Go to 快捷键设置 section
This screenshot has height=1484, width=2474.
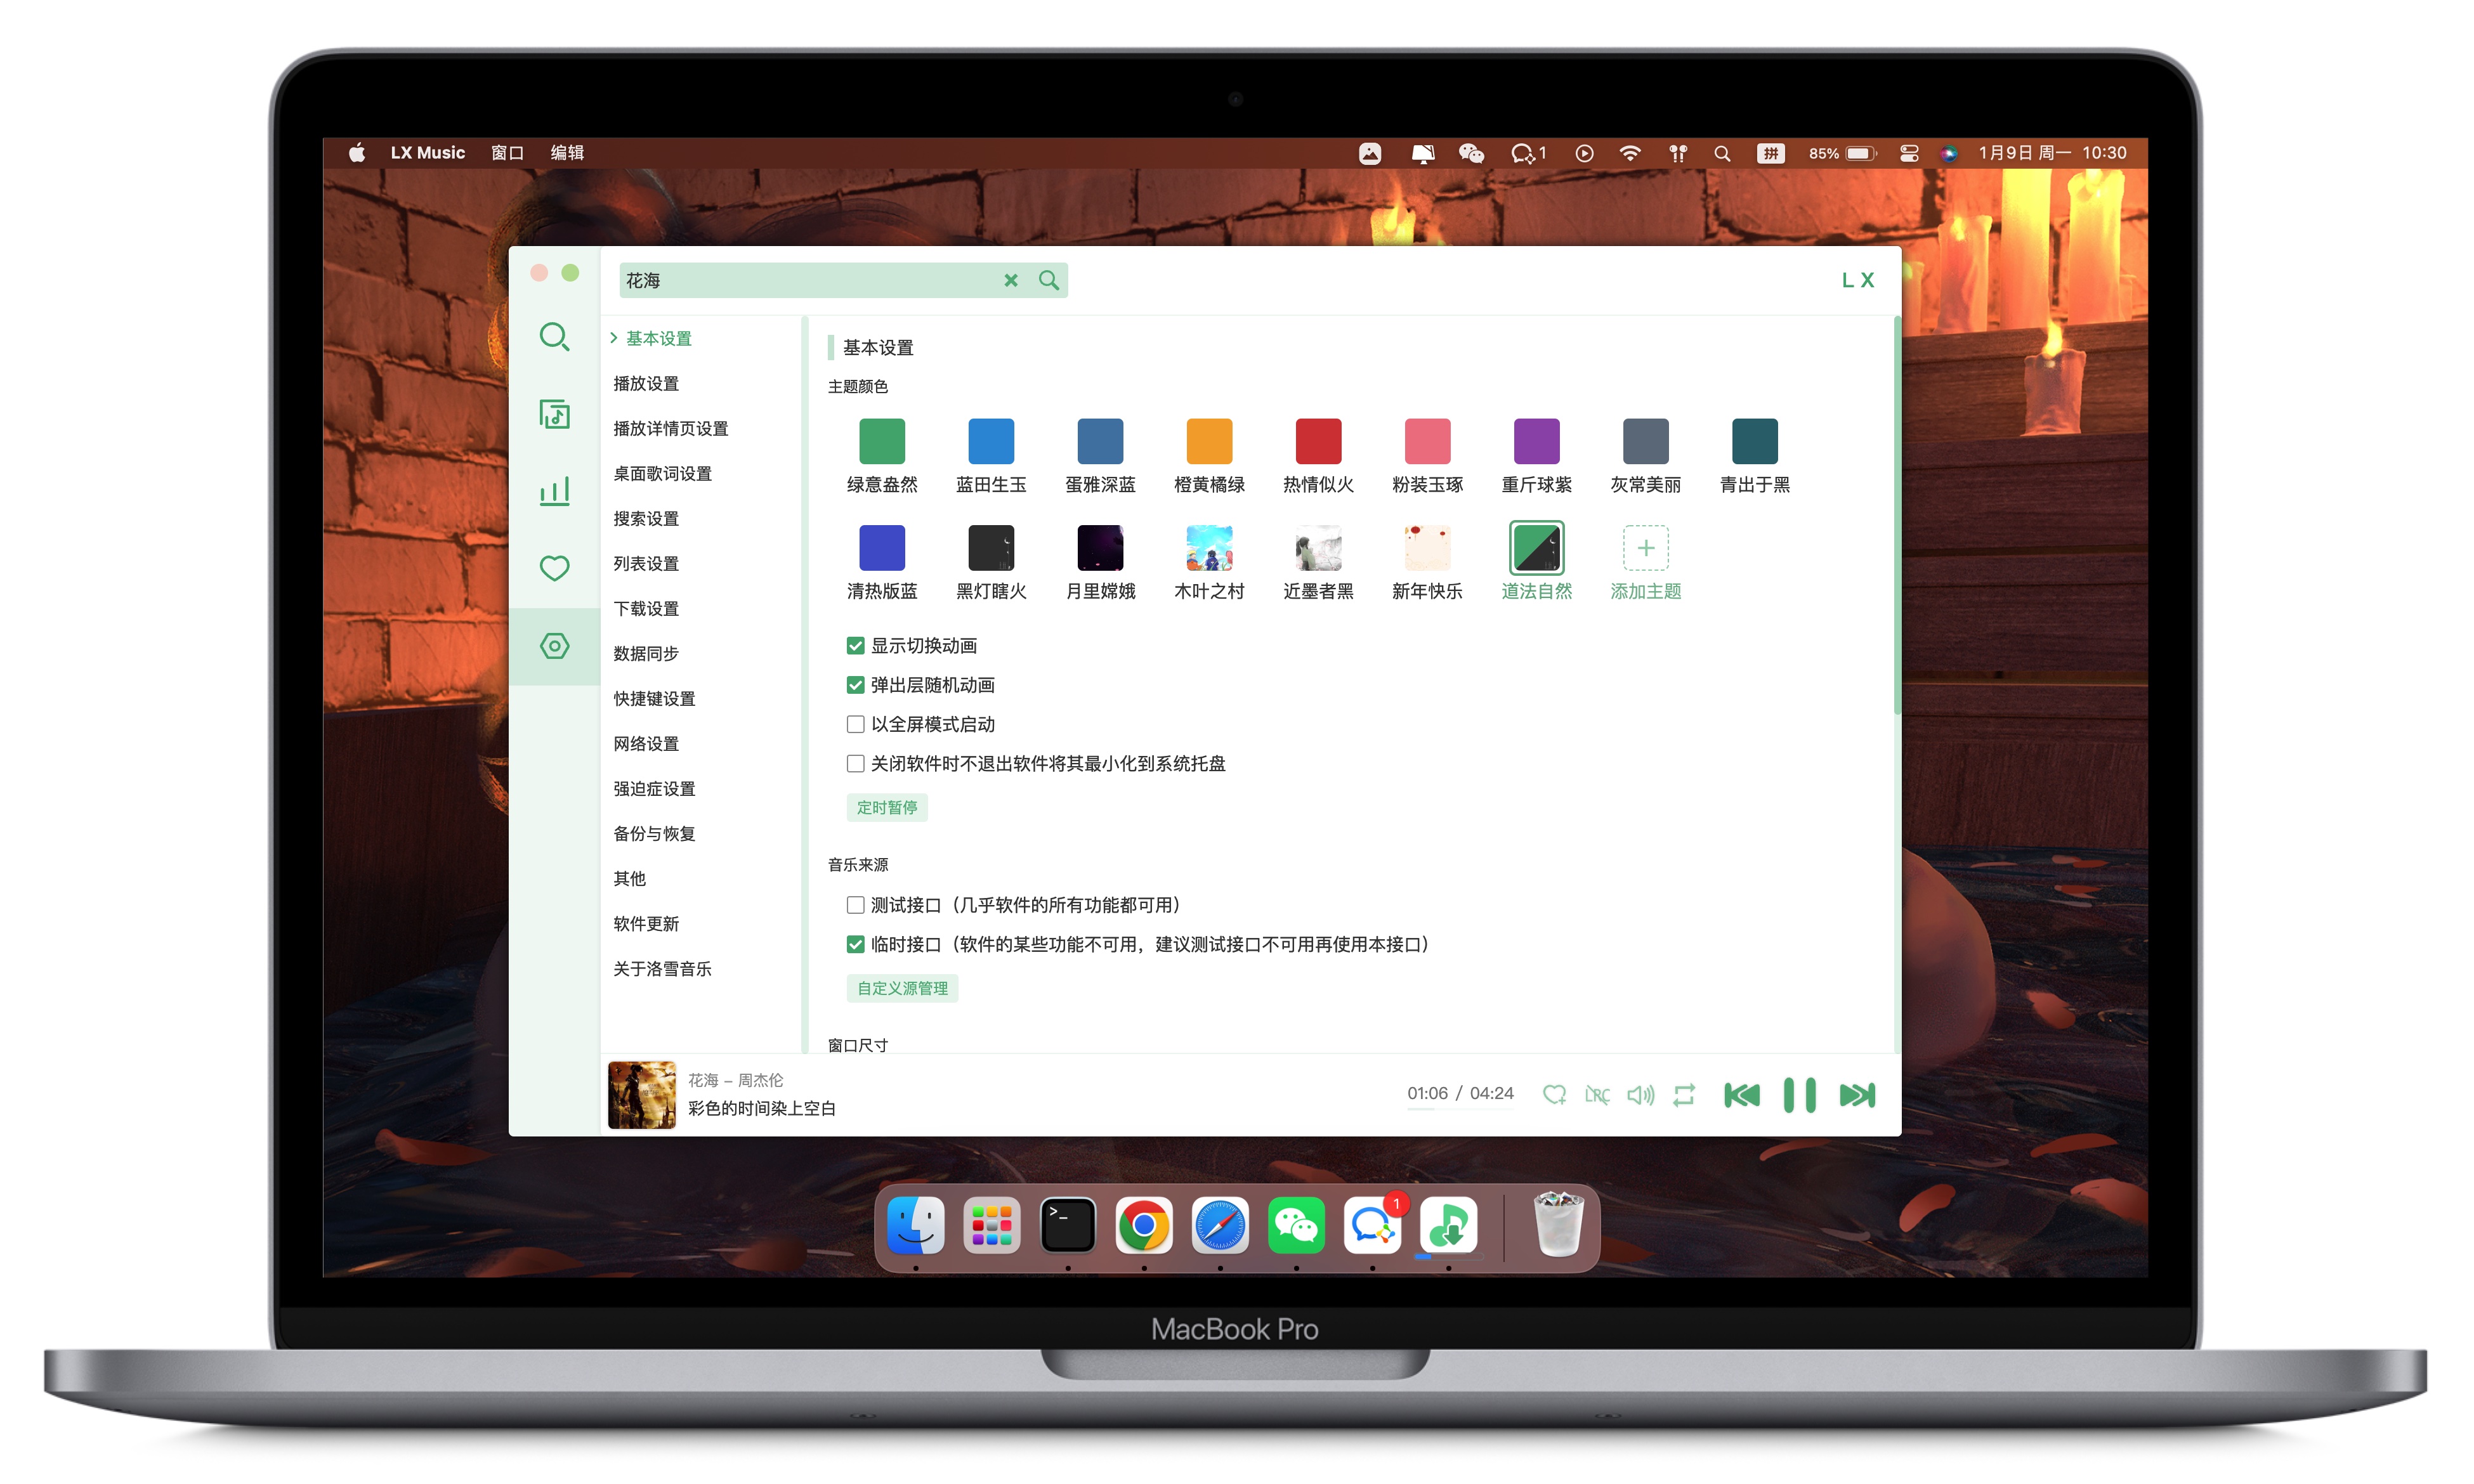pyautogui.click(x=654, y=698)
